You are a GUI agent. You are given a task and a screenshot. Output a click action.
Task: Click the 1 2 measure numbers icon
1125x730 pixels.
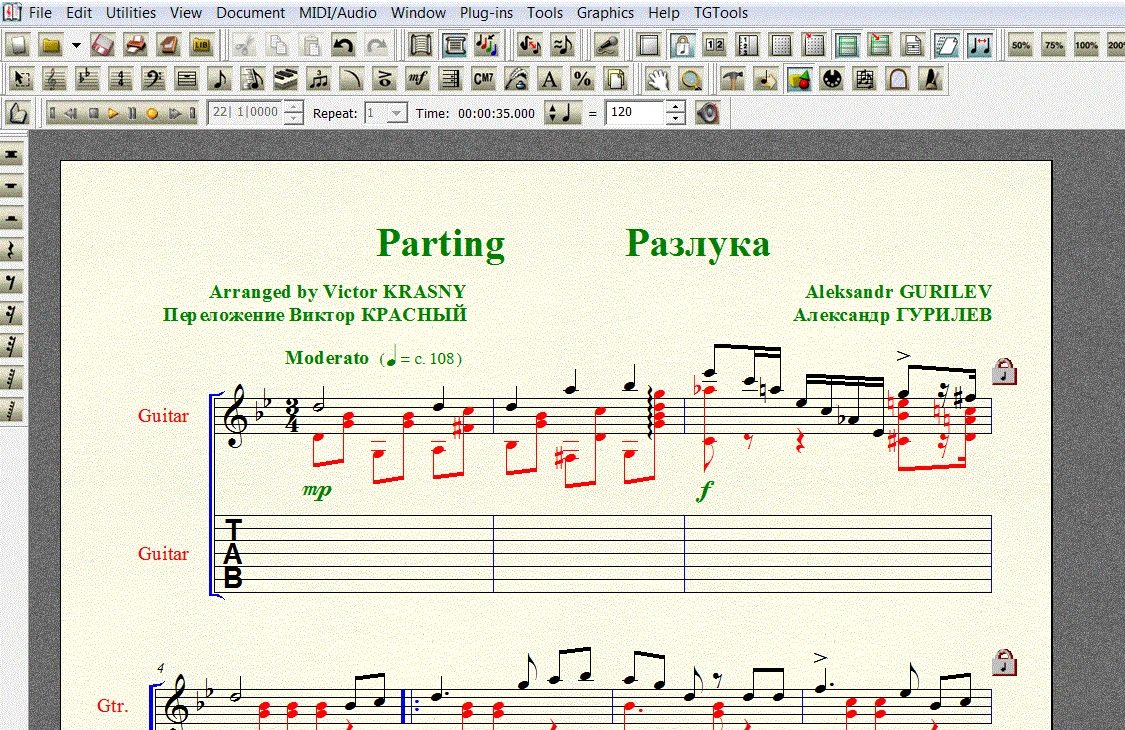pyautogui.click(x=715, y=46)
